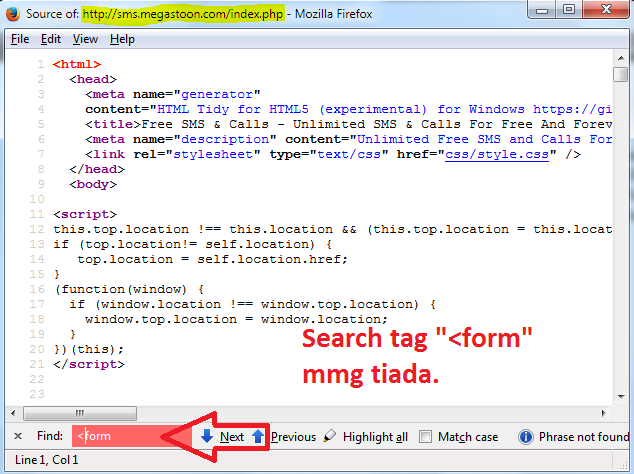This screenshot has height=474, width=634.
Task: Click the vertical scrollbar thumb
Action: [620, 75]
